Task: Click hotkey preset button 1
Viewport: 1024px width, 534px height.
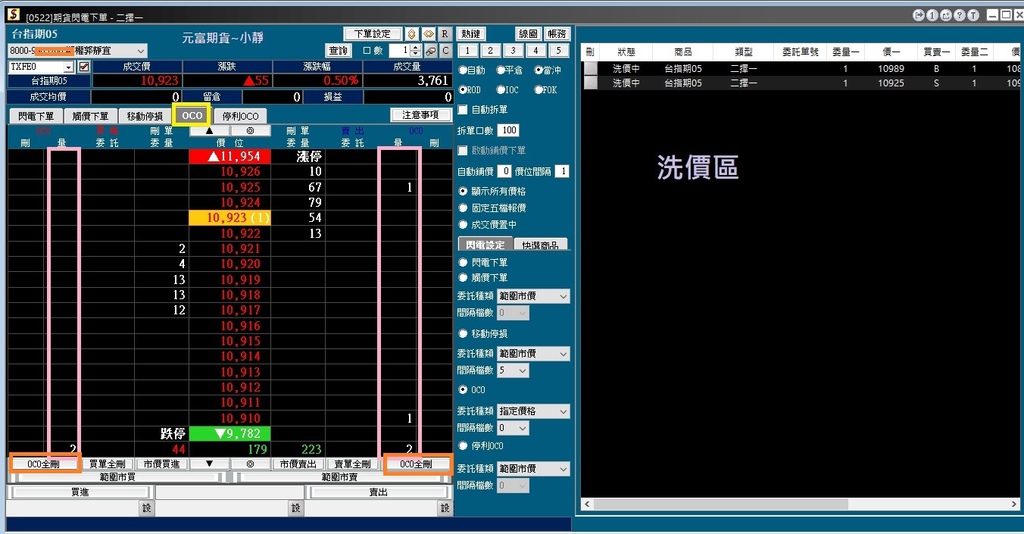Action: (x=468, y=51)
